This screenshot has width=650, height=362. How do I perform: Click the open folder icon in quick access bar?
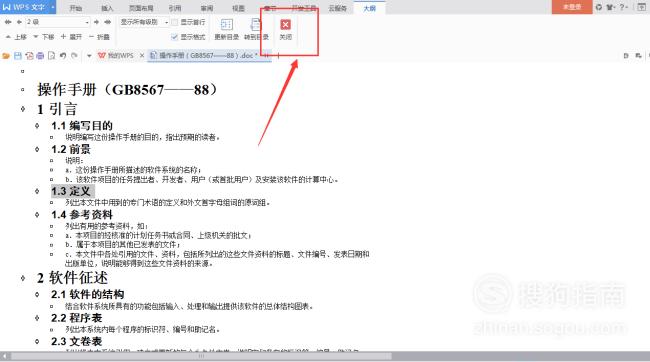pyautogui.click(x=6, y=56)
